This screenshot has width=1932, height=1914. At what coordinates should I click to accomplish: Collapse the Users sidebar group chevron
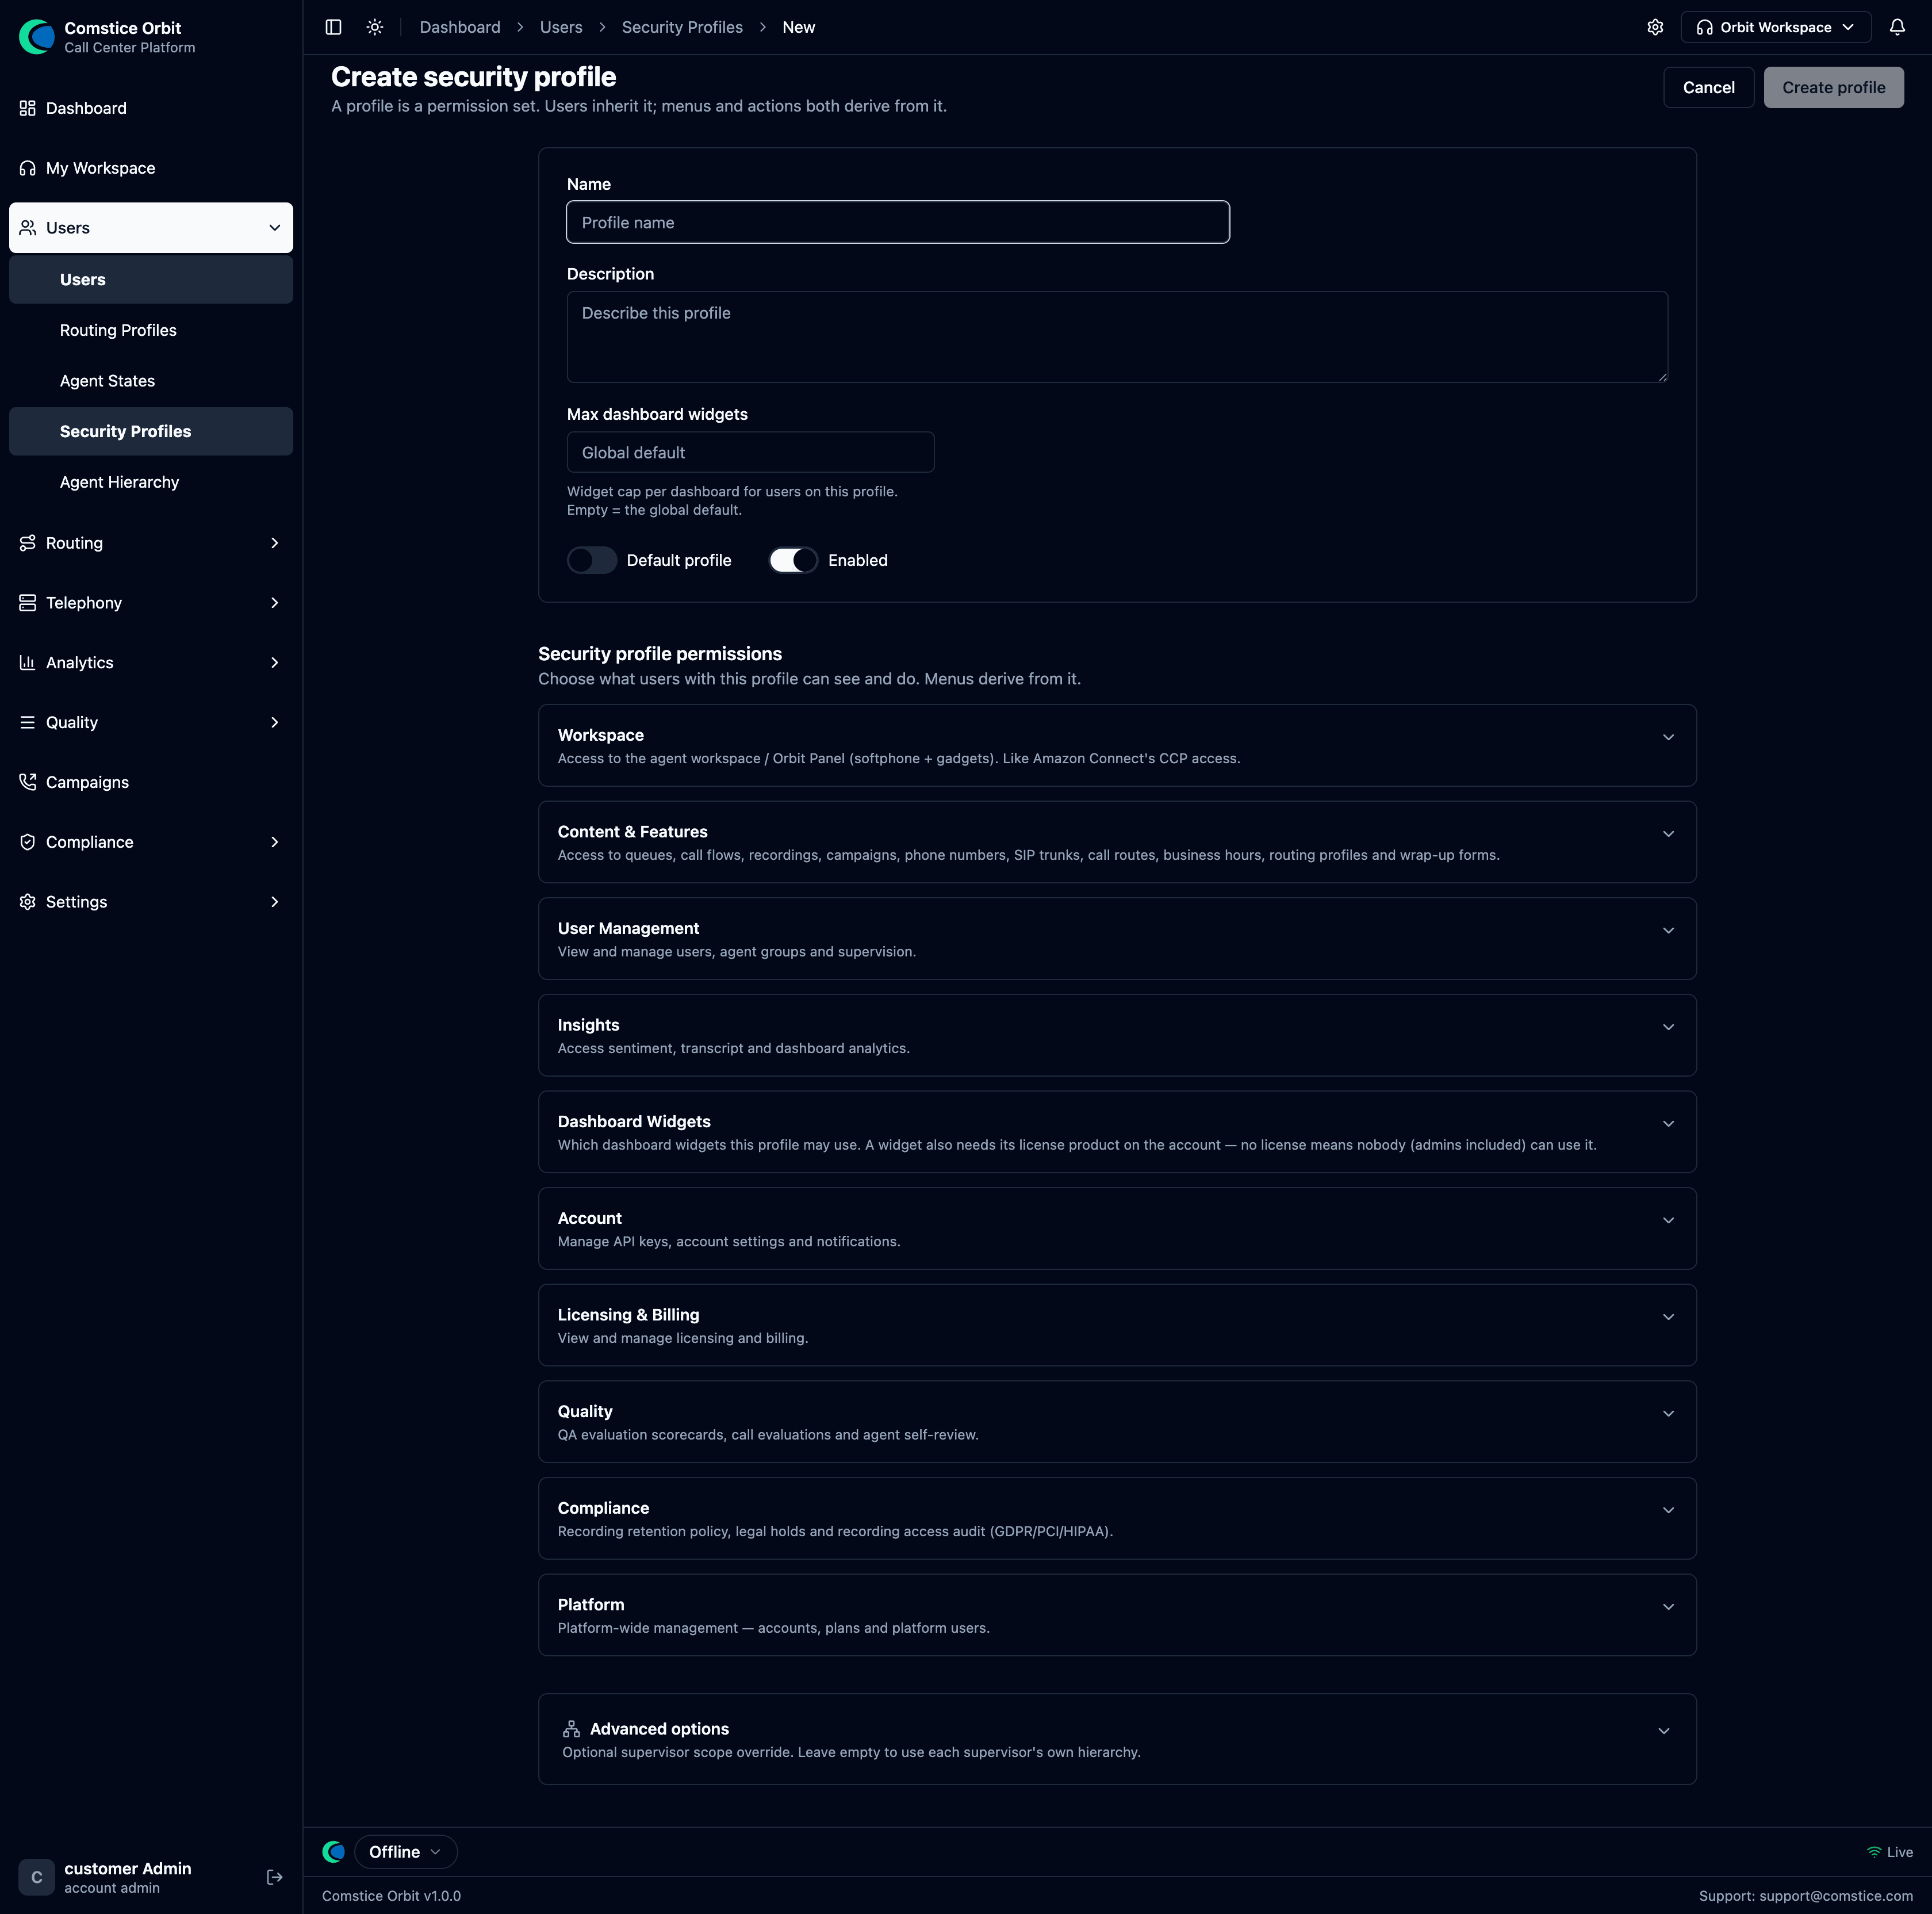(x=275, y=228)
